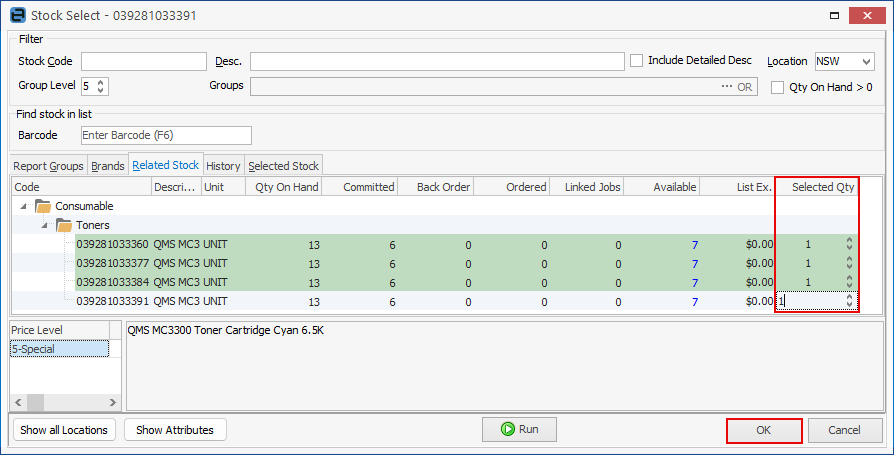Sort by the Available column header
The width and height of the screenshot is (894, 455).
(662, 187)
